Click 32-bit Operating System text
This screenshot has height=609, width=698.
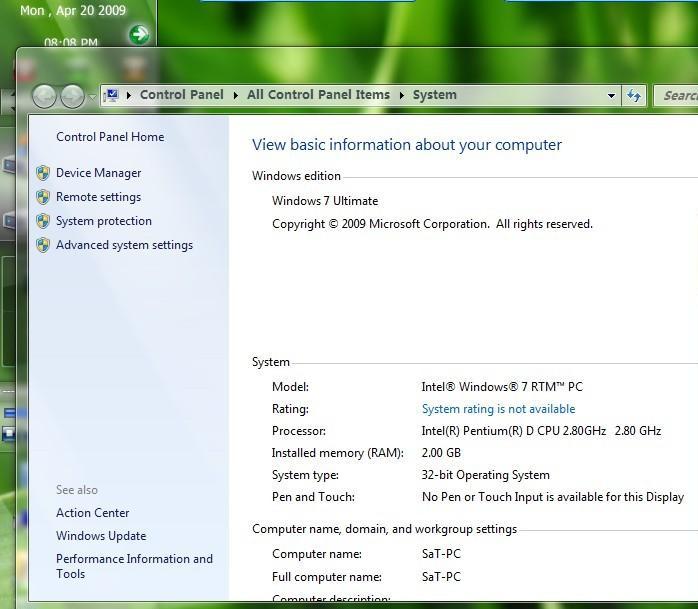486,475
